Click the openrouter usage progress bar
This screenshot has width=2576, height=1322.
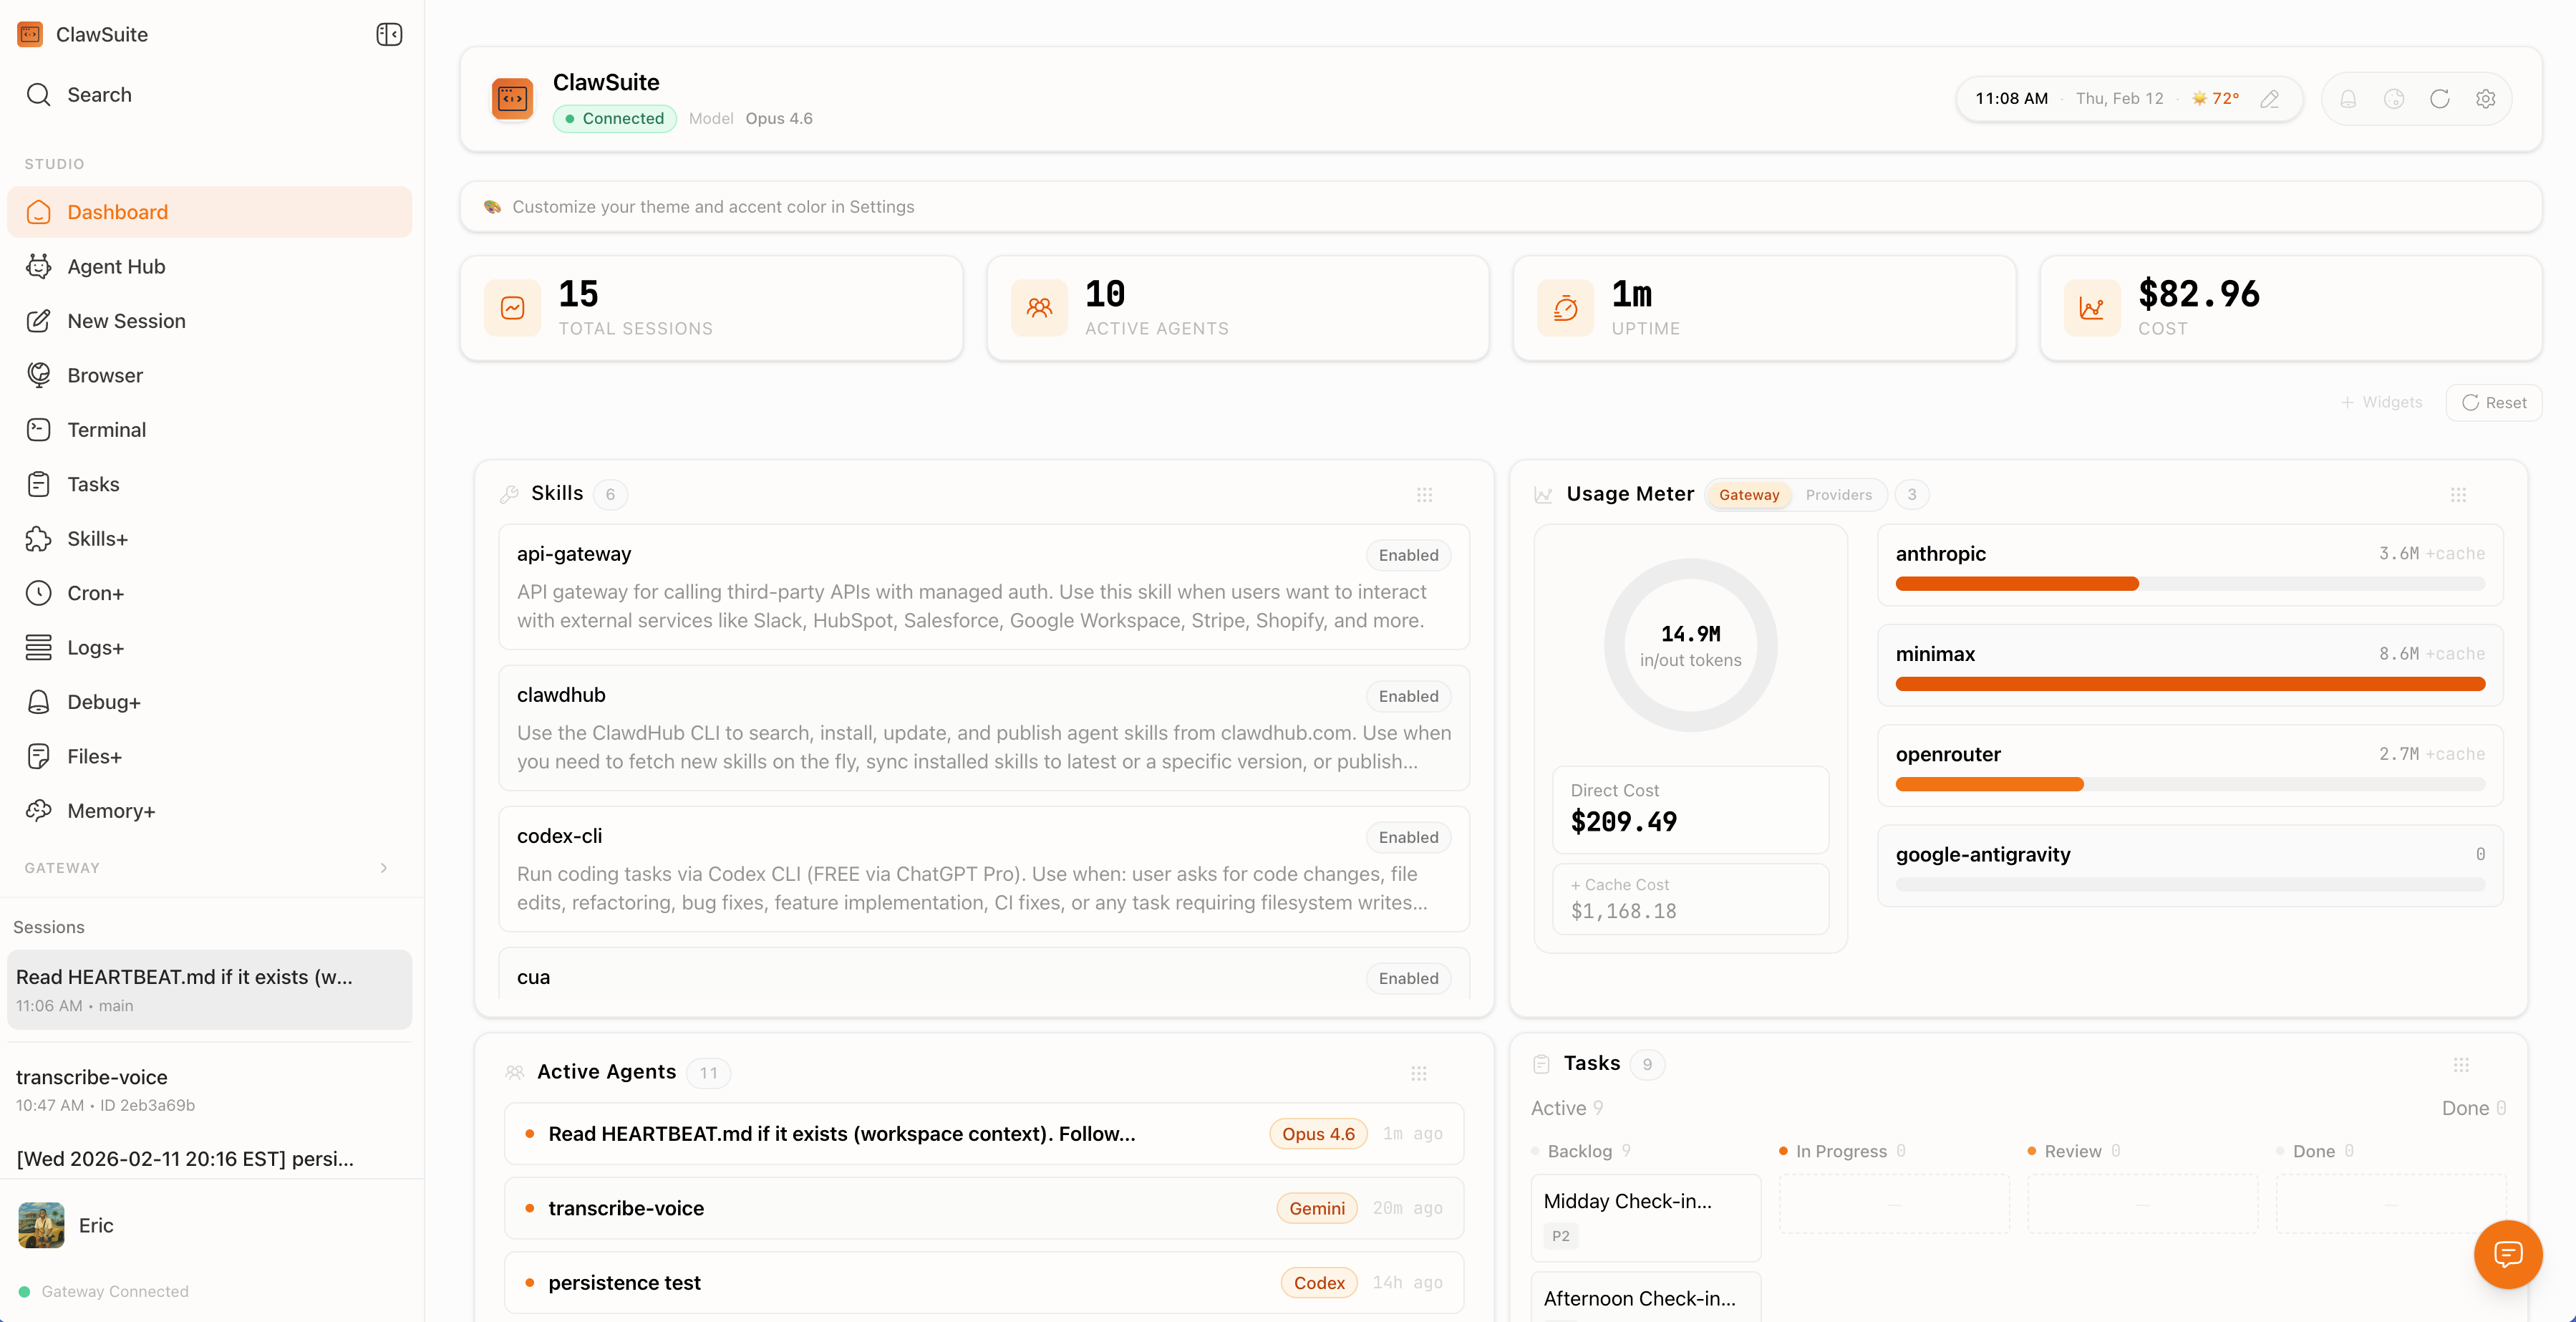2190,785
